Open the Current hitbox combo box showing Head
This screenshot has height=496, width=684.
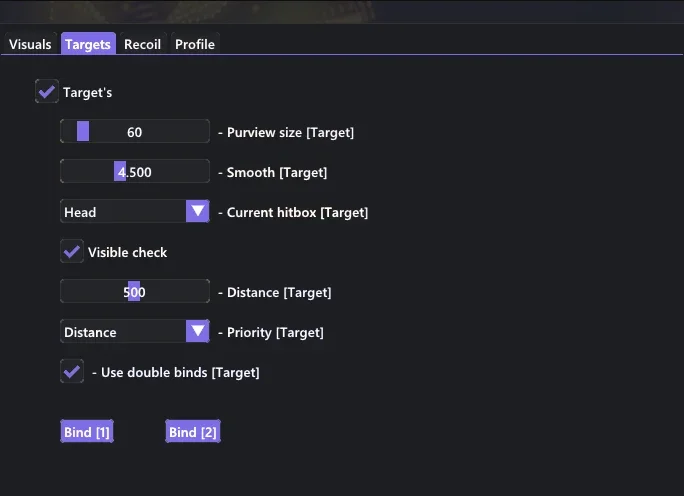coord(135,212)
